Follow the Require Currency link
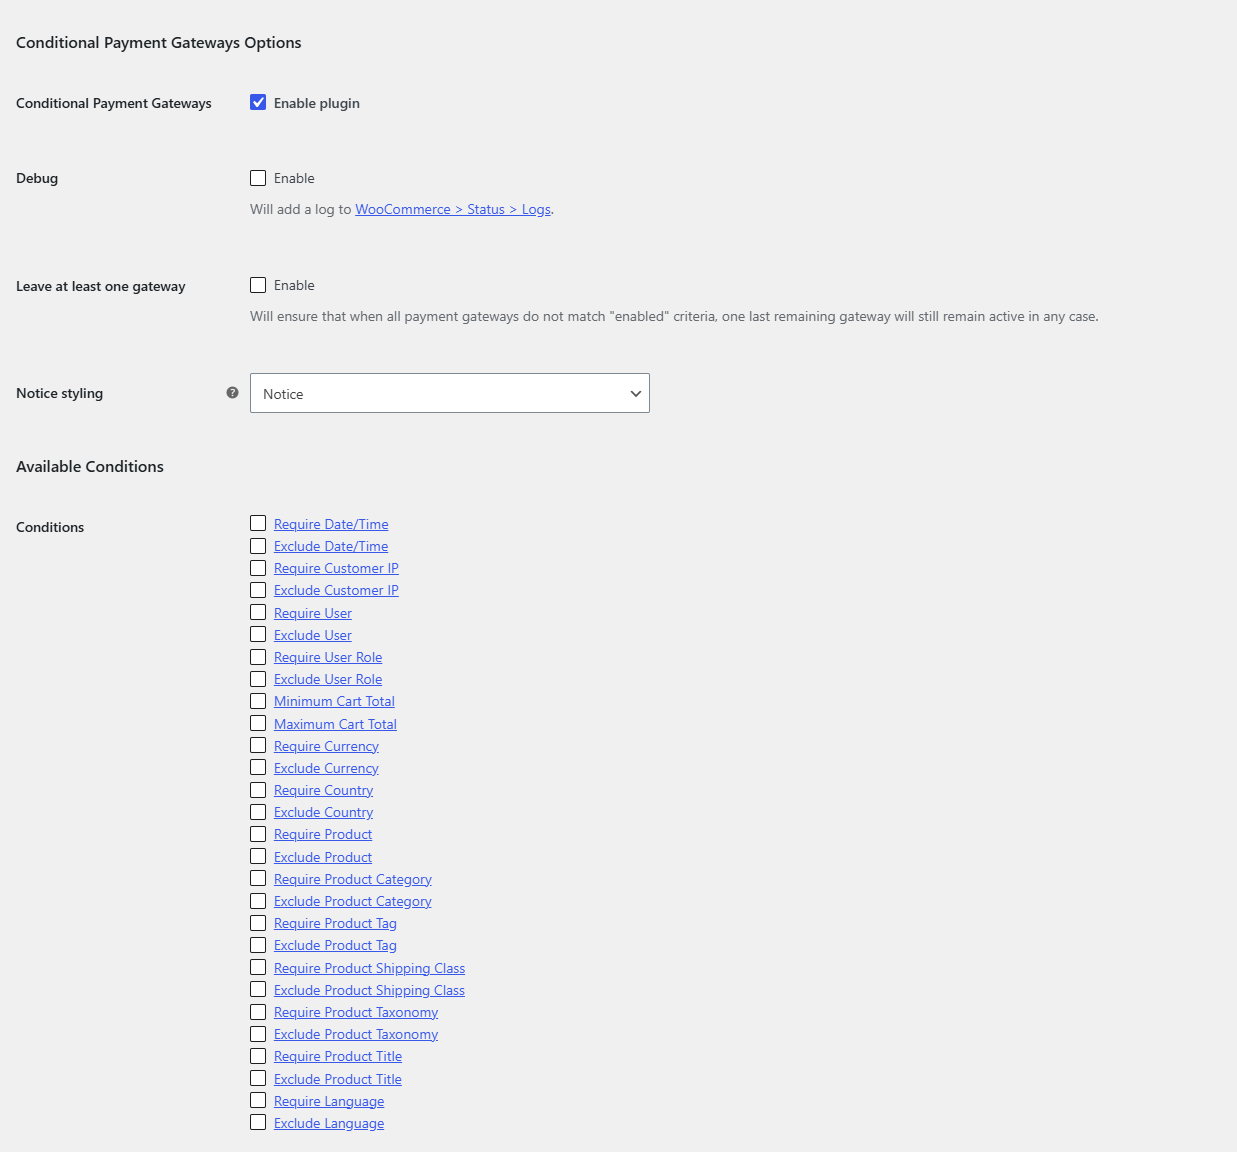The image size is (1237, 1152). [326, 746]
